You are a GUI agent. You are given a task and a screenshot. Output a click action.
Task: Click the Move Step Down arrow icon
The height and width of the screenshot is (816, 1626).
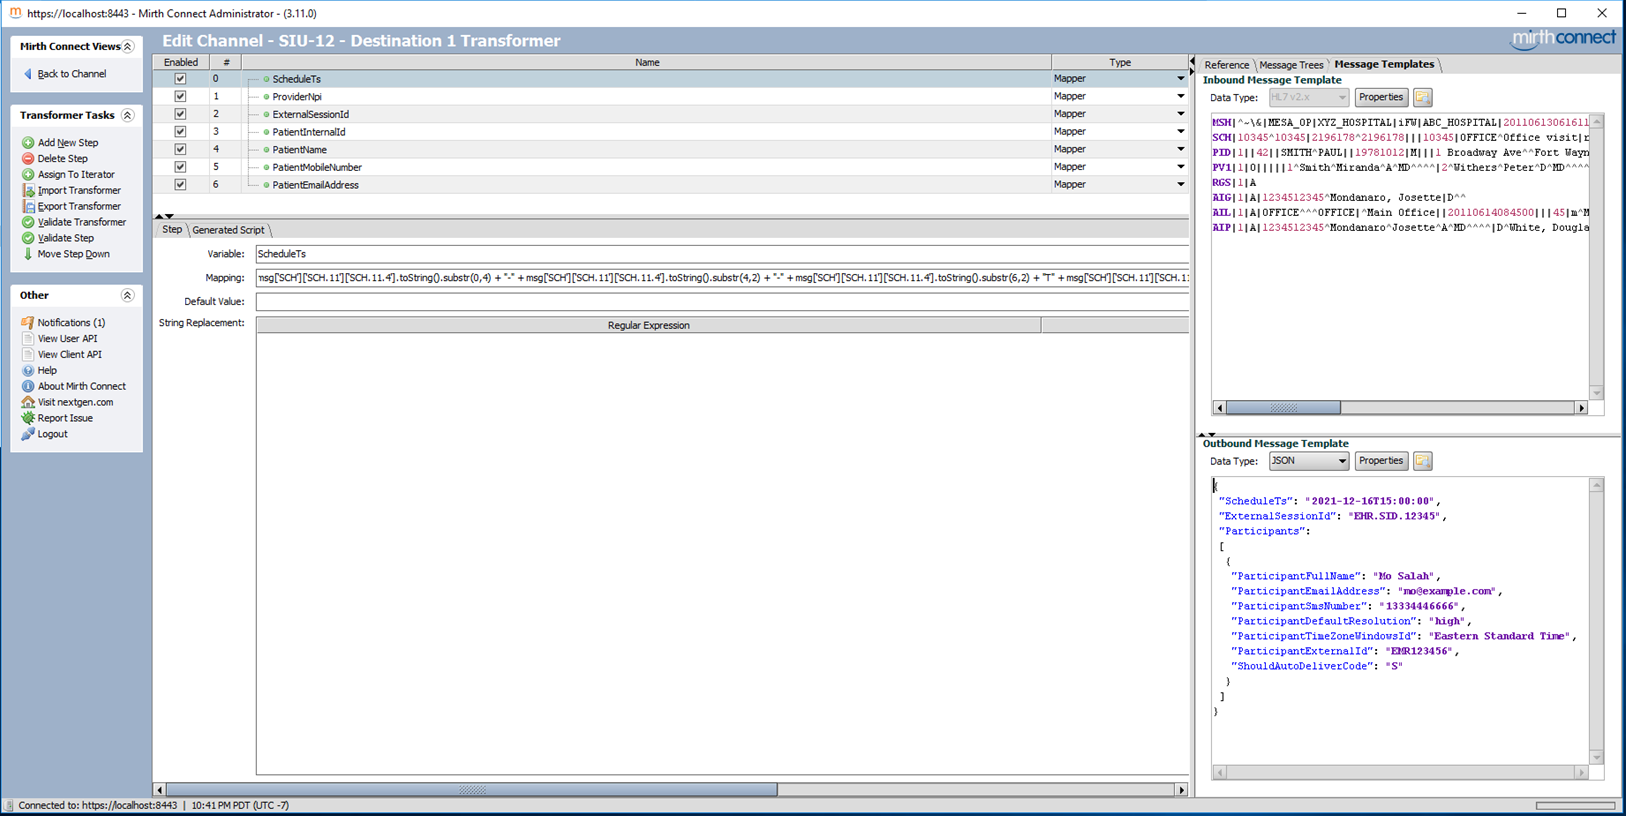point(28,255)
